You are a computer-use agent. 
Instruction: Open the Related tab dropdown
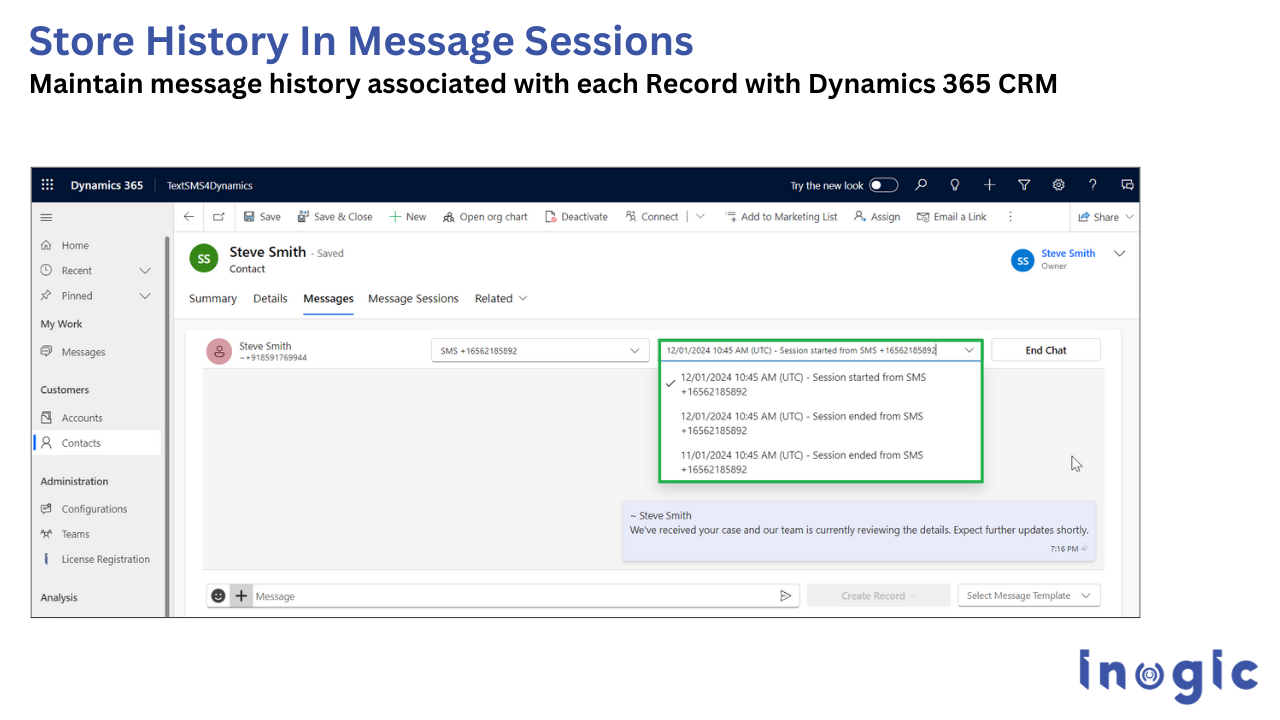coord(501,299)
